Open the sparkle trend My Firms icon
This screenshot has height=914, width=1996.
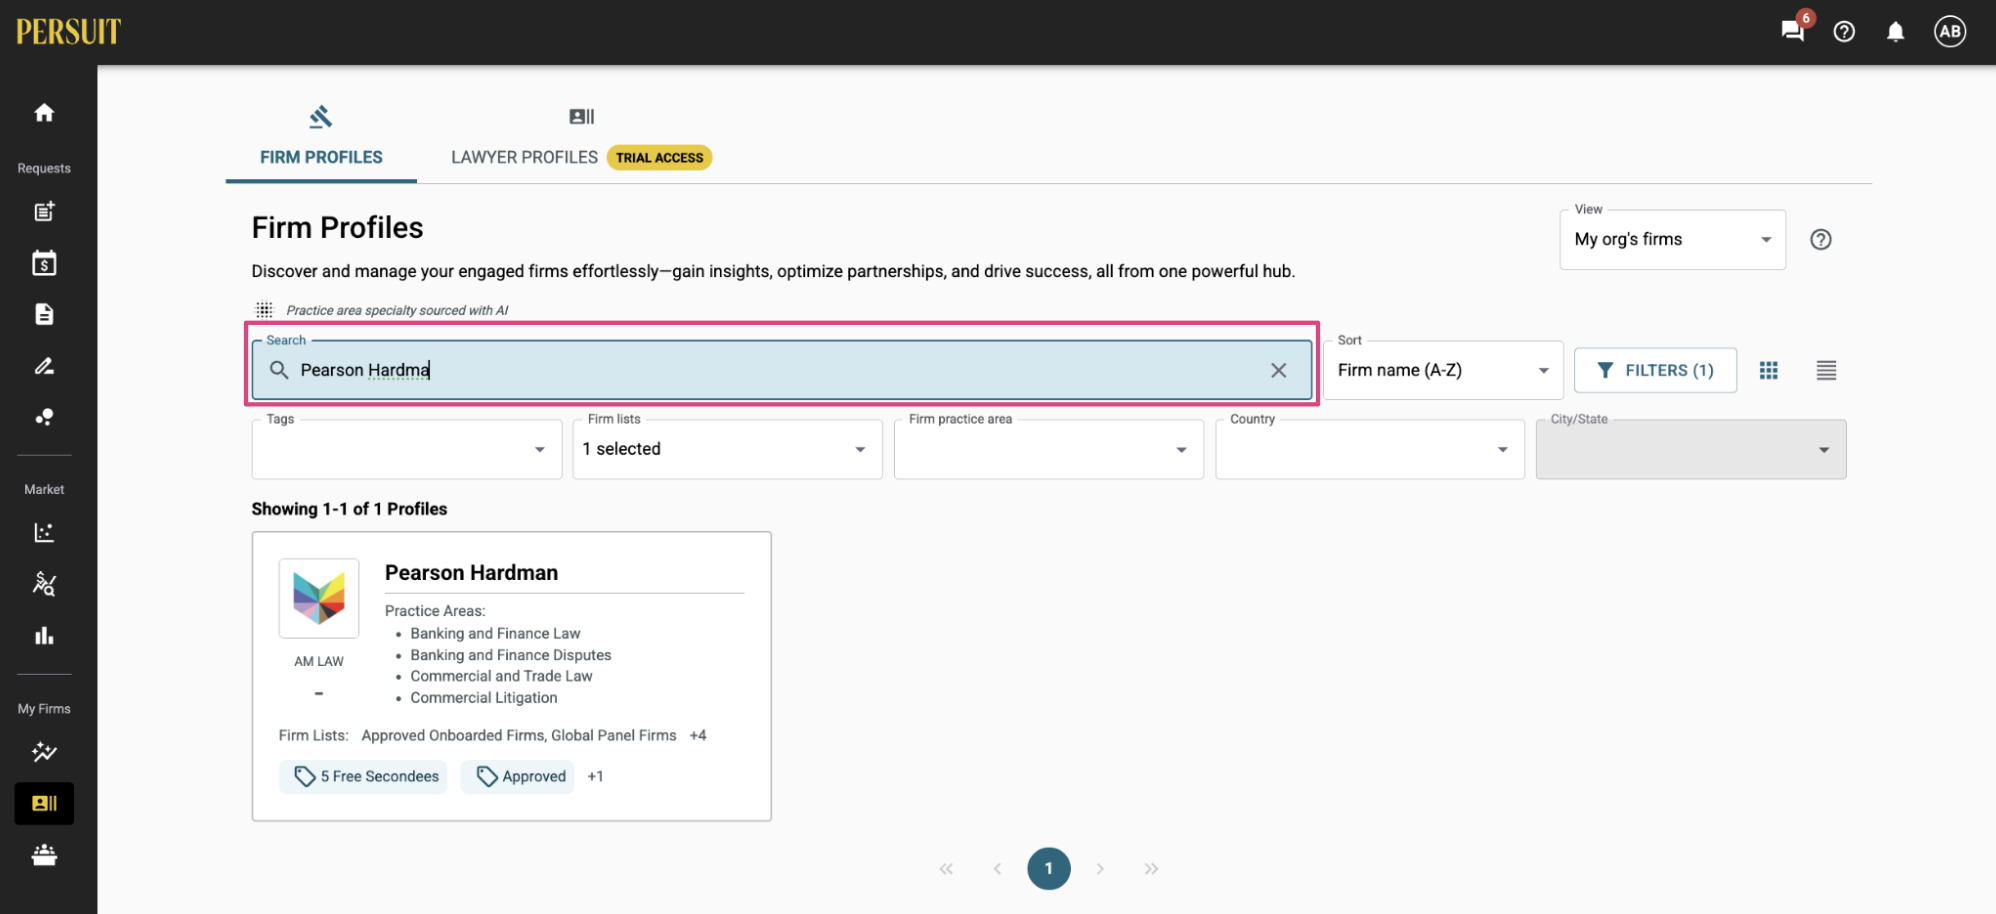44,752
